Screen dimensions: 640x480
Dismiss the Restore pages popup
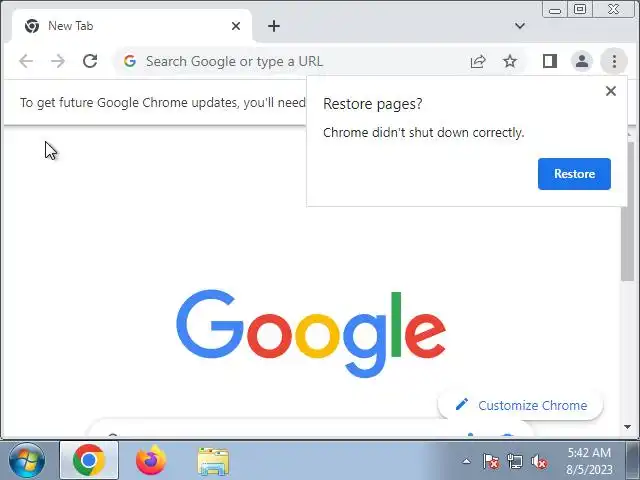[611, 91]
